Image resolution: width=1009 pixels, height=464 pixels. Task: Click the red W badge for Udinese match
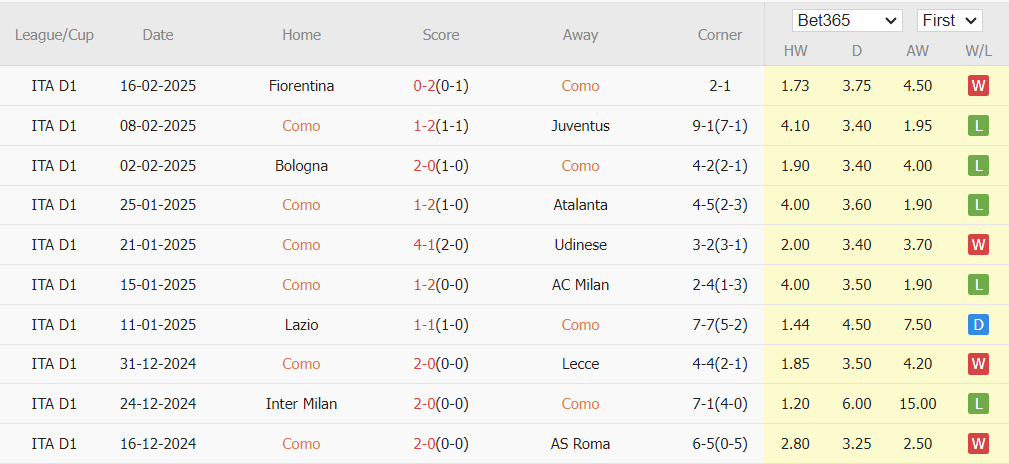(x=978, y=245)
